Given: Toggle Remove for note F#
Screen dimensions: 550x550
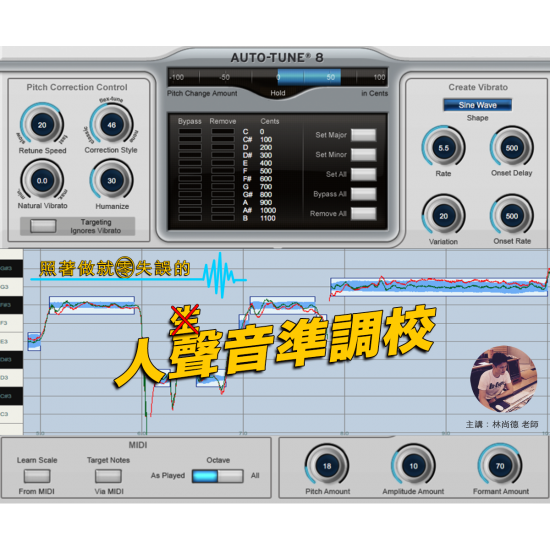Looking at the screenshot, I should tap(223, 179).
